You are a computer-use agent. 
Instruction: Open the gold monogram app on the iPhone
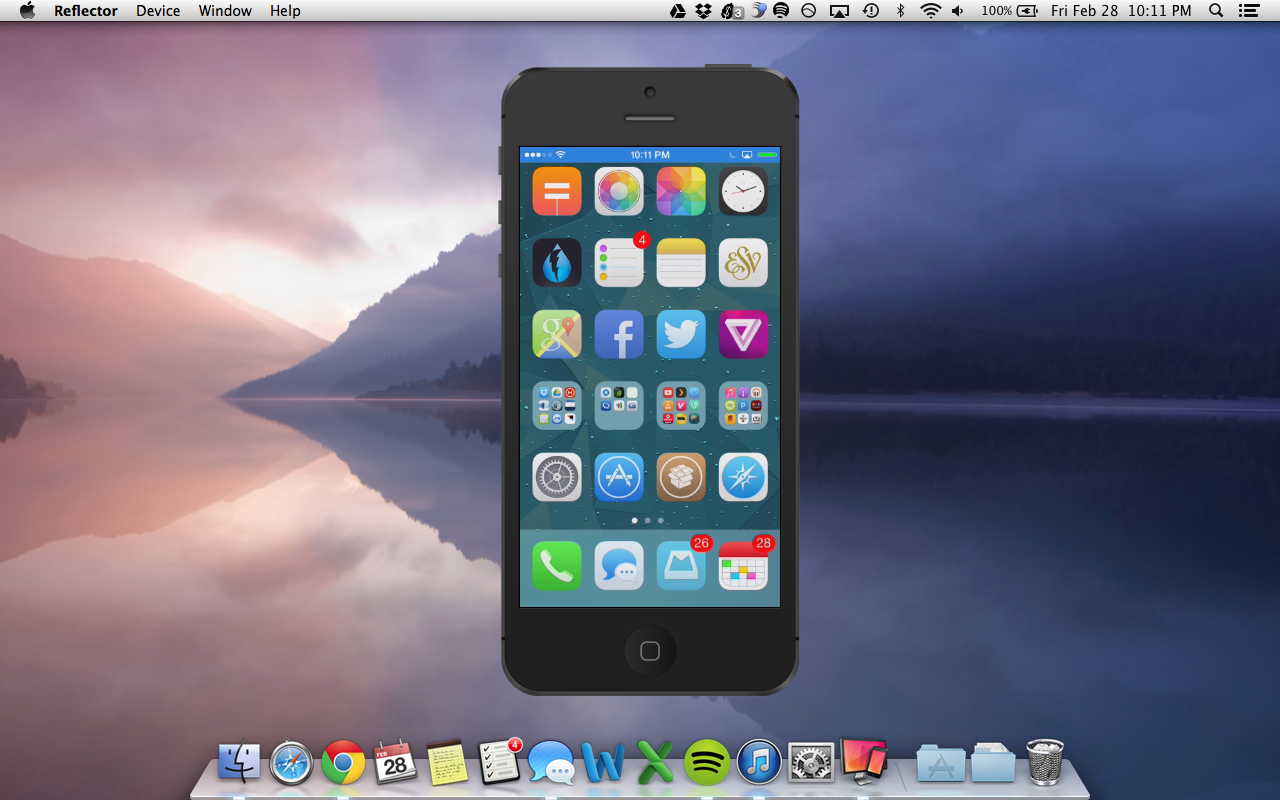tap(743, 263)
